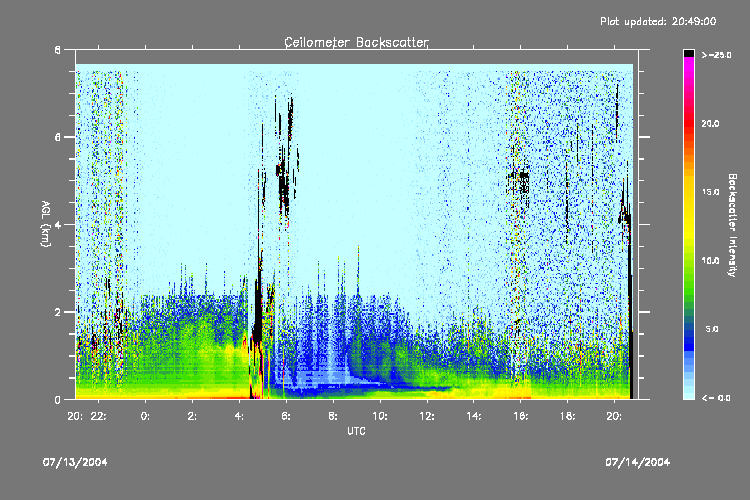This screenshot has width=750, height=500.
Task: Click the 'AGL (km)' y-axis label
Action: point(45,224)
